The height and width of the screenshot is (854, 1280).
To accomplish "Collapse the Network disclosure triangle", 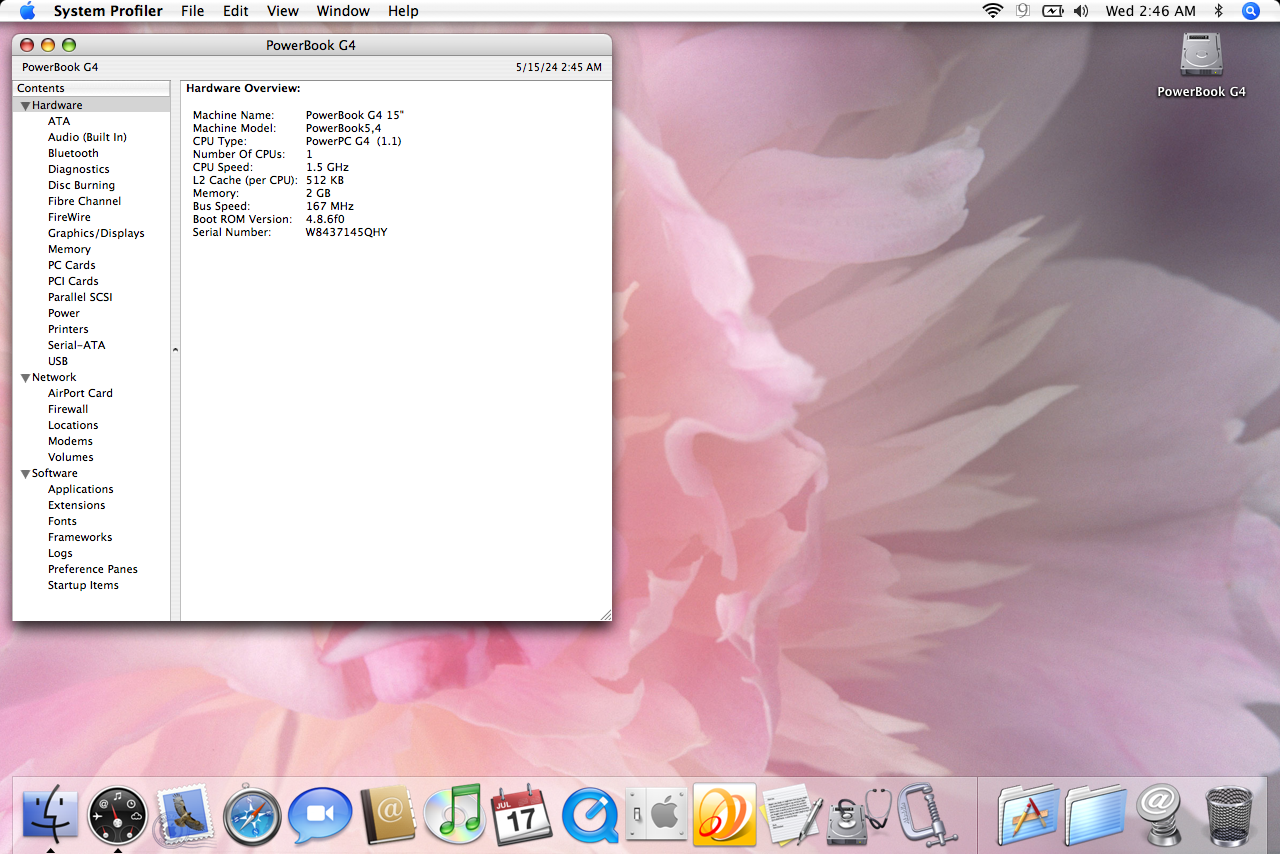I will click(25, 378).
